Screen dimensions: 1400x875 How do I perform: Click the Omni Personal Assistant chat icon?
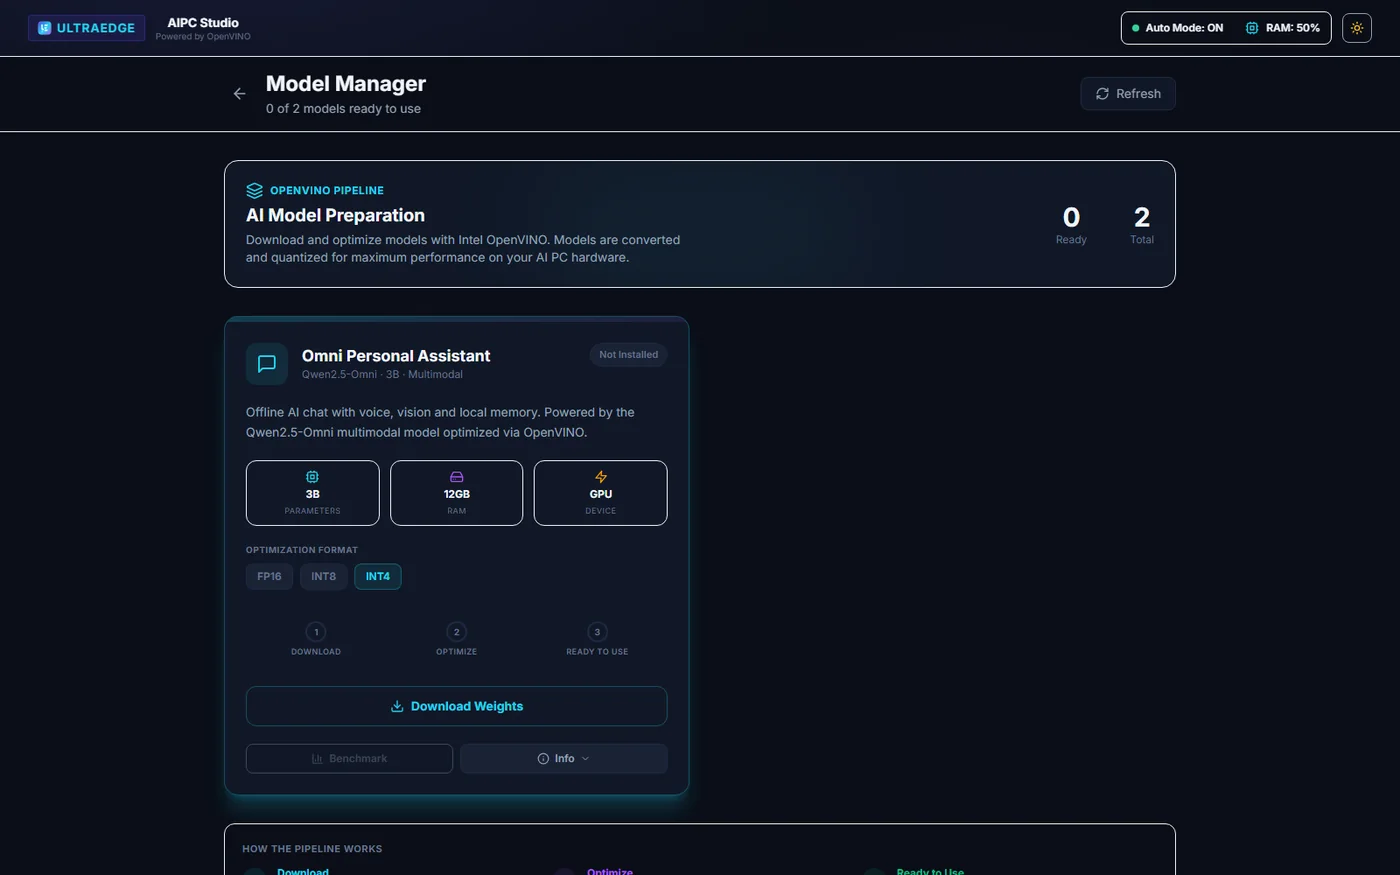pyautogui.click(x=267, y=364)
